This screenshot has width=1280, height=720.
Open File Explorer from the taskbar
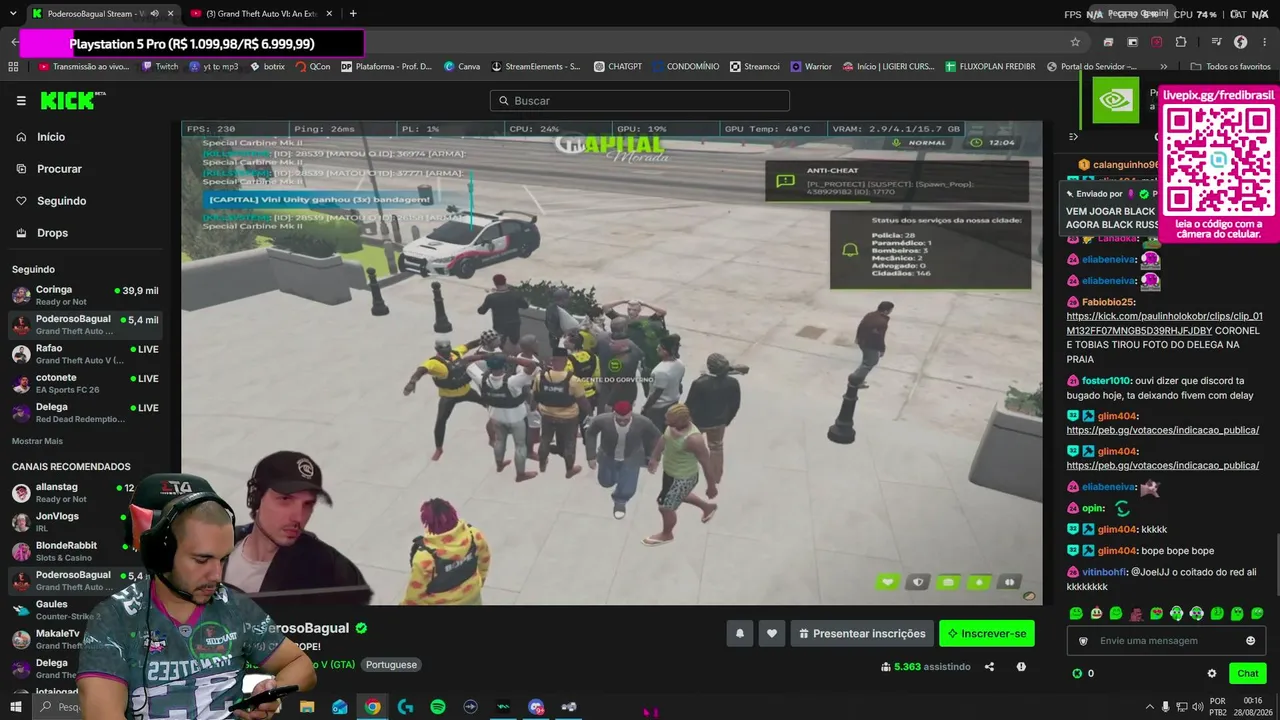[x=307, y=707]
